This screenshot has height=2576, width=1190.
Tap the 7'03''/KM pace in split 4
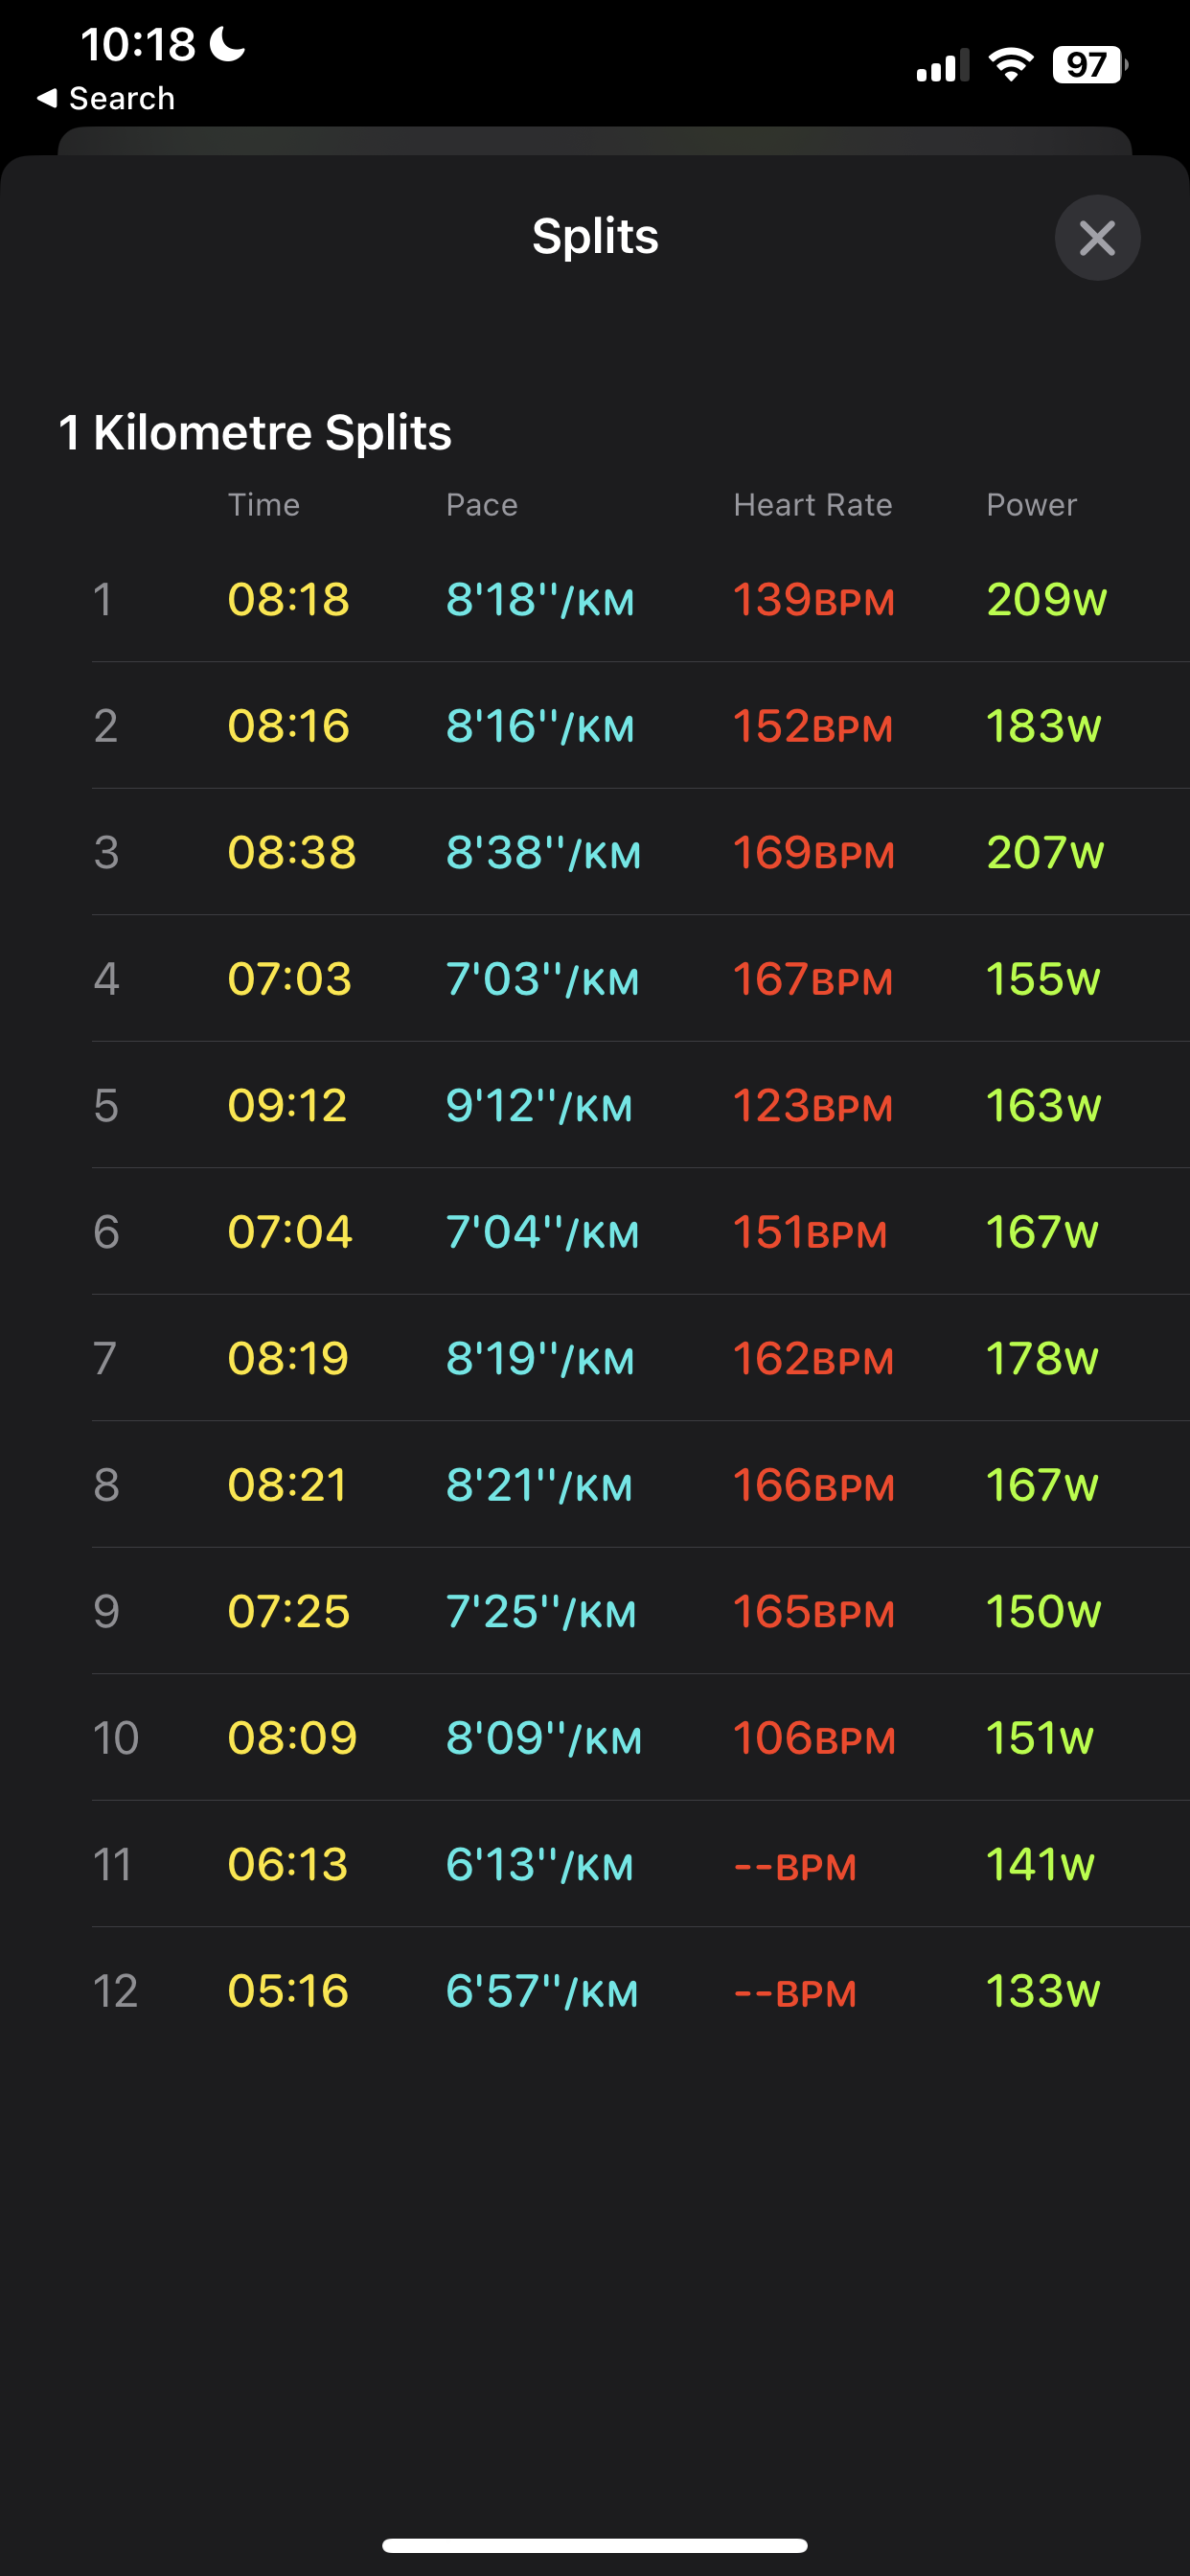(x=542, y=979)
